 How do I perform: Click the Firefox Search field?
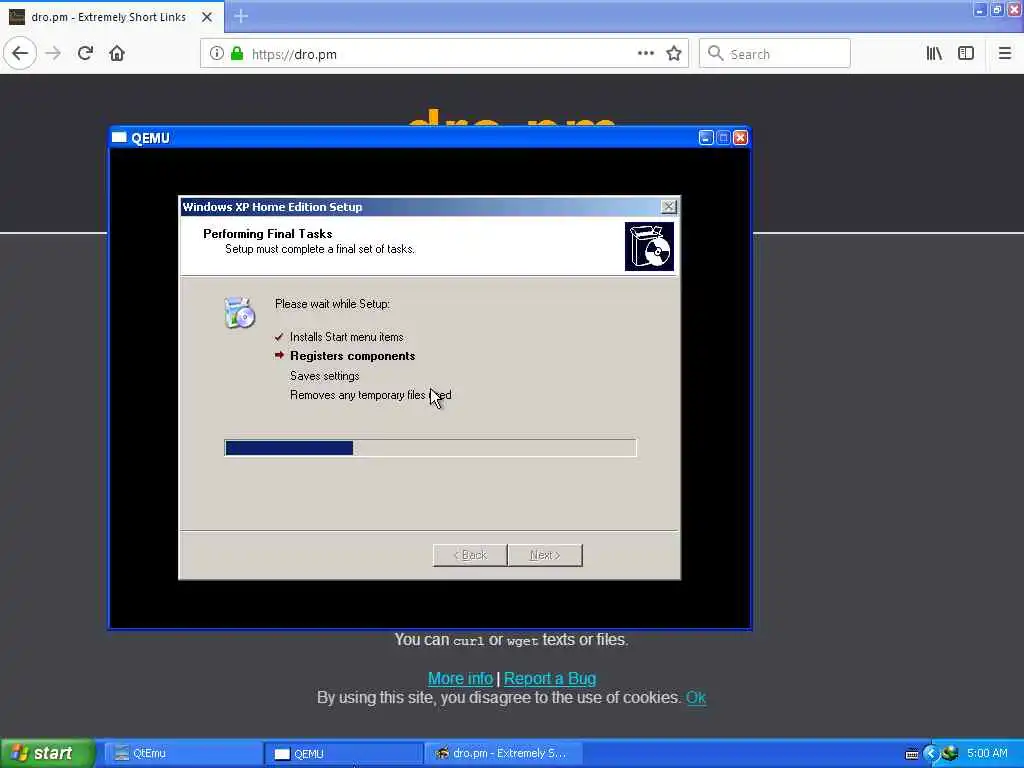click(775, 54)
